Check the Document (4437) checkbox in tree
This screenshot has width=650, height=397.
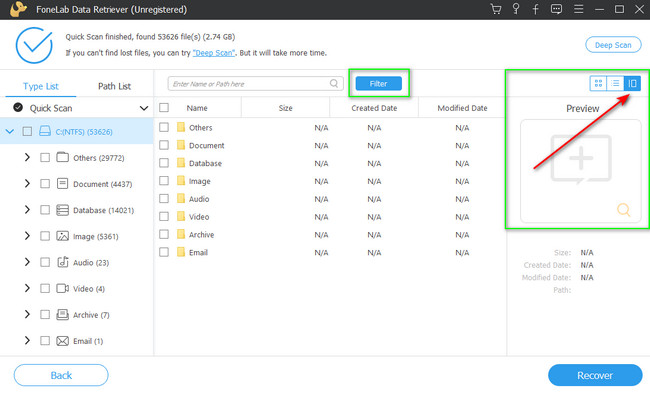[x=45, y=184]
